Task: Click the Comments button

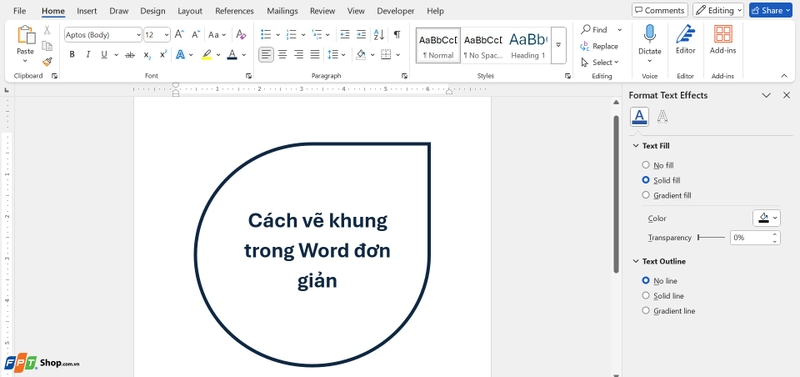Action: 660,10
